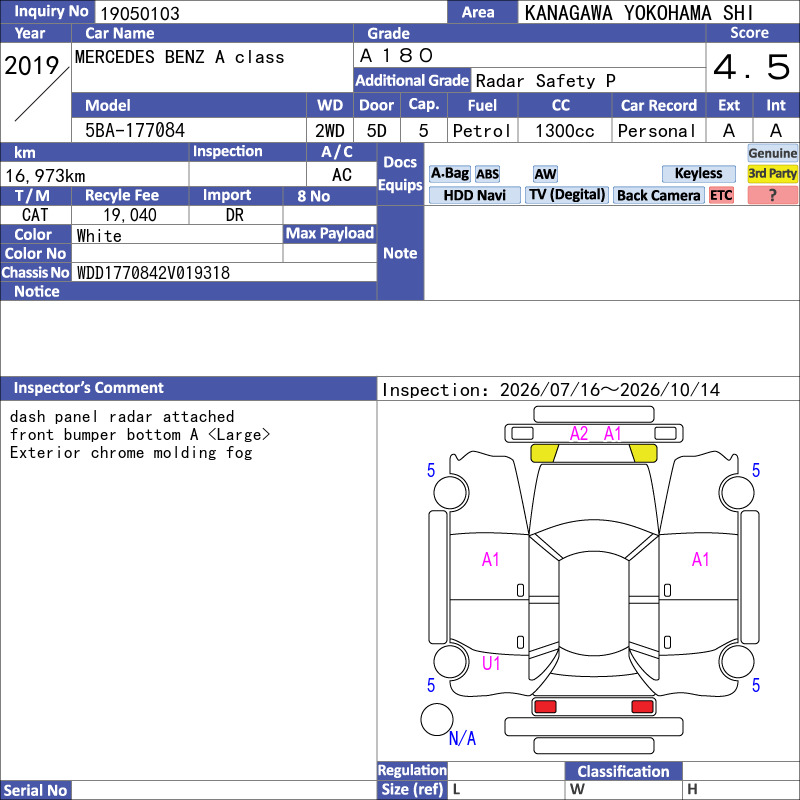Screen dimensions: 800x800
Task: Click the U1 mark on rear door
Action: coord(491,663)
